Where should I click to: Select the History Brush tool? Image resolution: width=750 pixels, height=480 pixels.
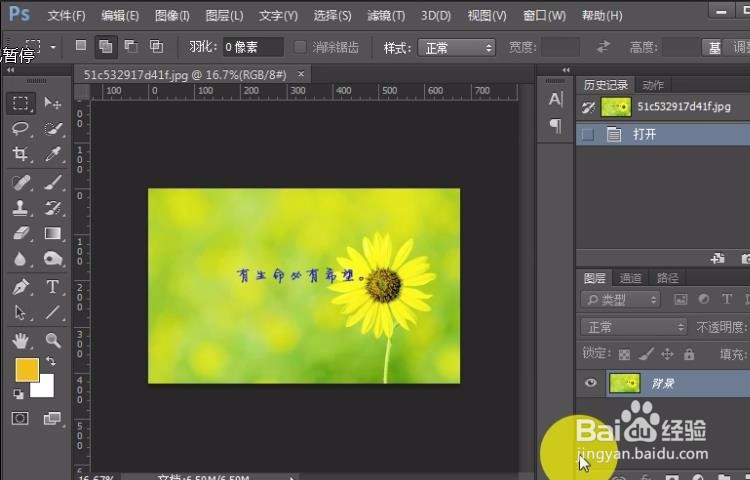click(53, 207)
